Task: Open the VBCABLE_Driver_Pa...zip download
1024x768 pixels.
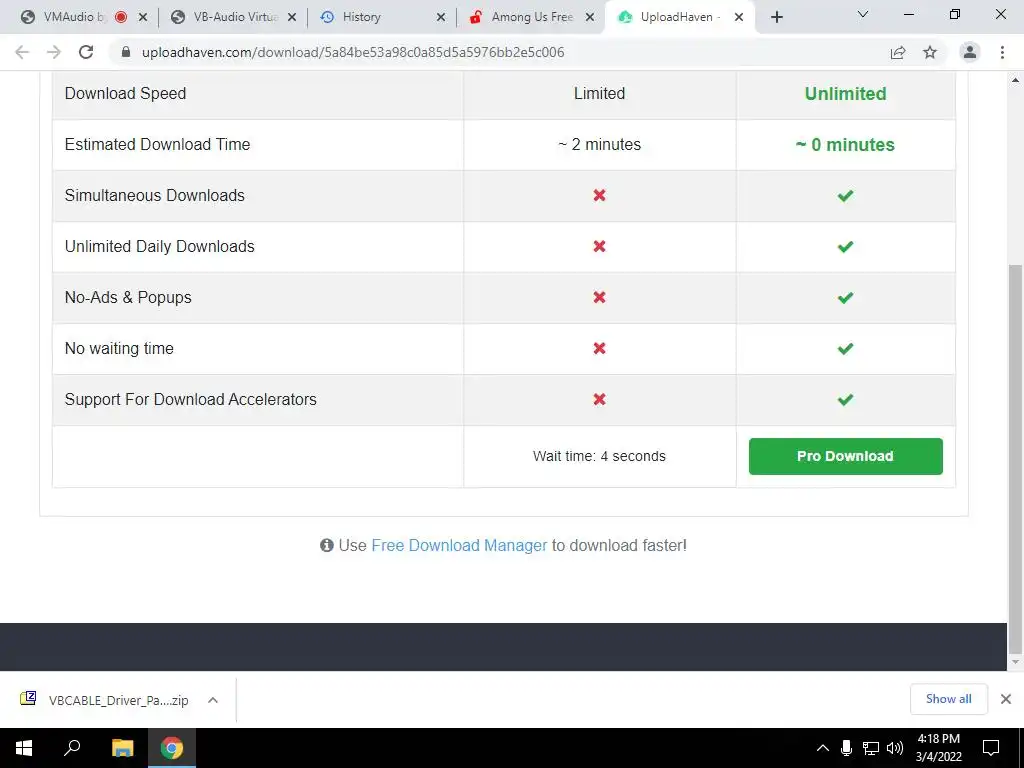Action: click(104, 700)
